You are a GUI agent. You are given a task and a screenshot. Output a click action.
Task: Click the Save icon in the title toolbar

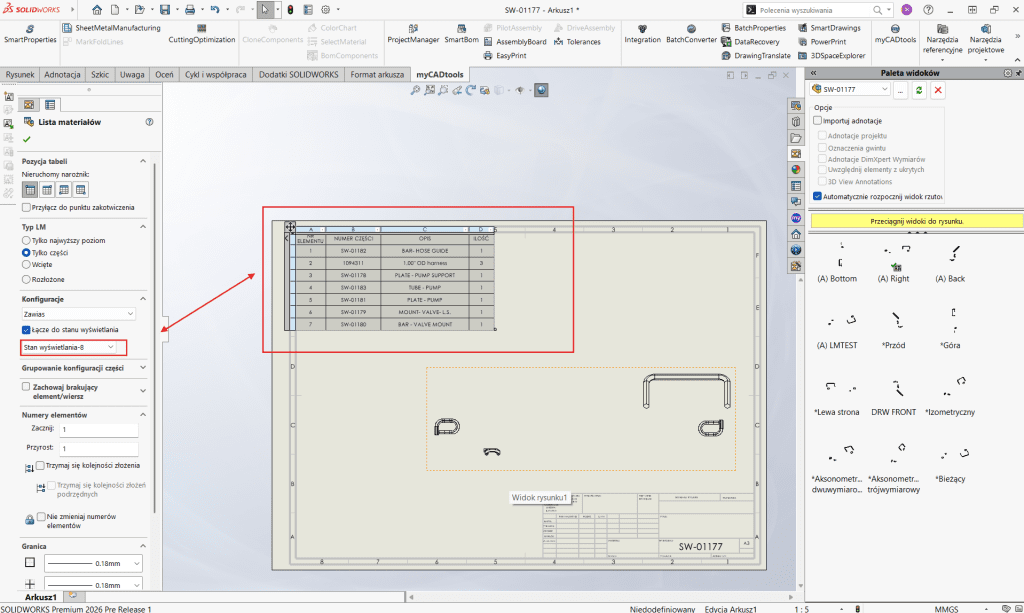[165, 9]
